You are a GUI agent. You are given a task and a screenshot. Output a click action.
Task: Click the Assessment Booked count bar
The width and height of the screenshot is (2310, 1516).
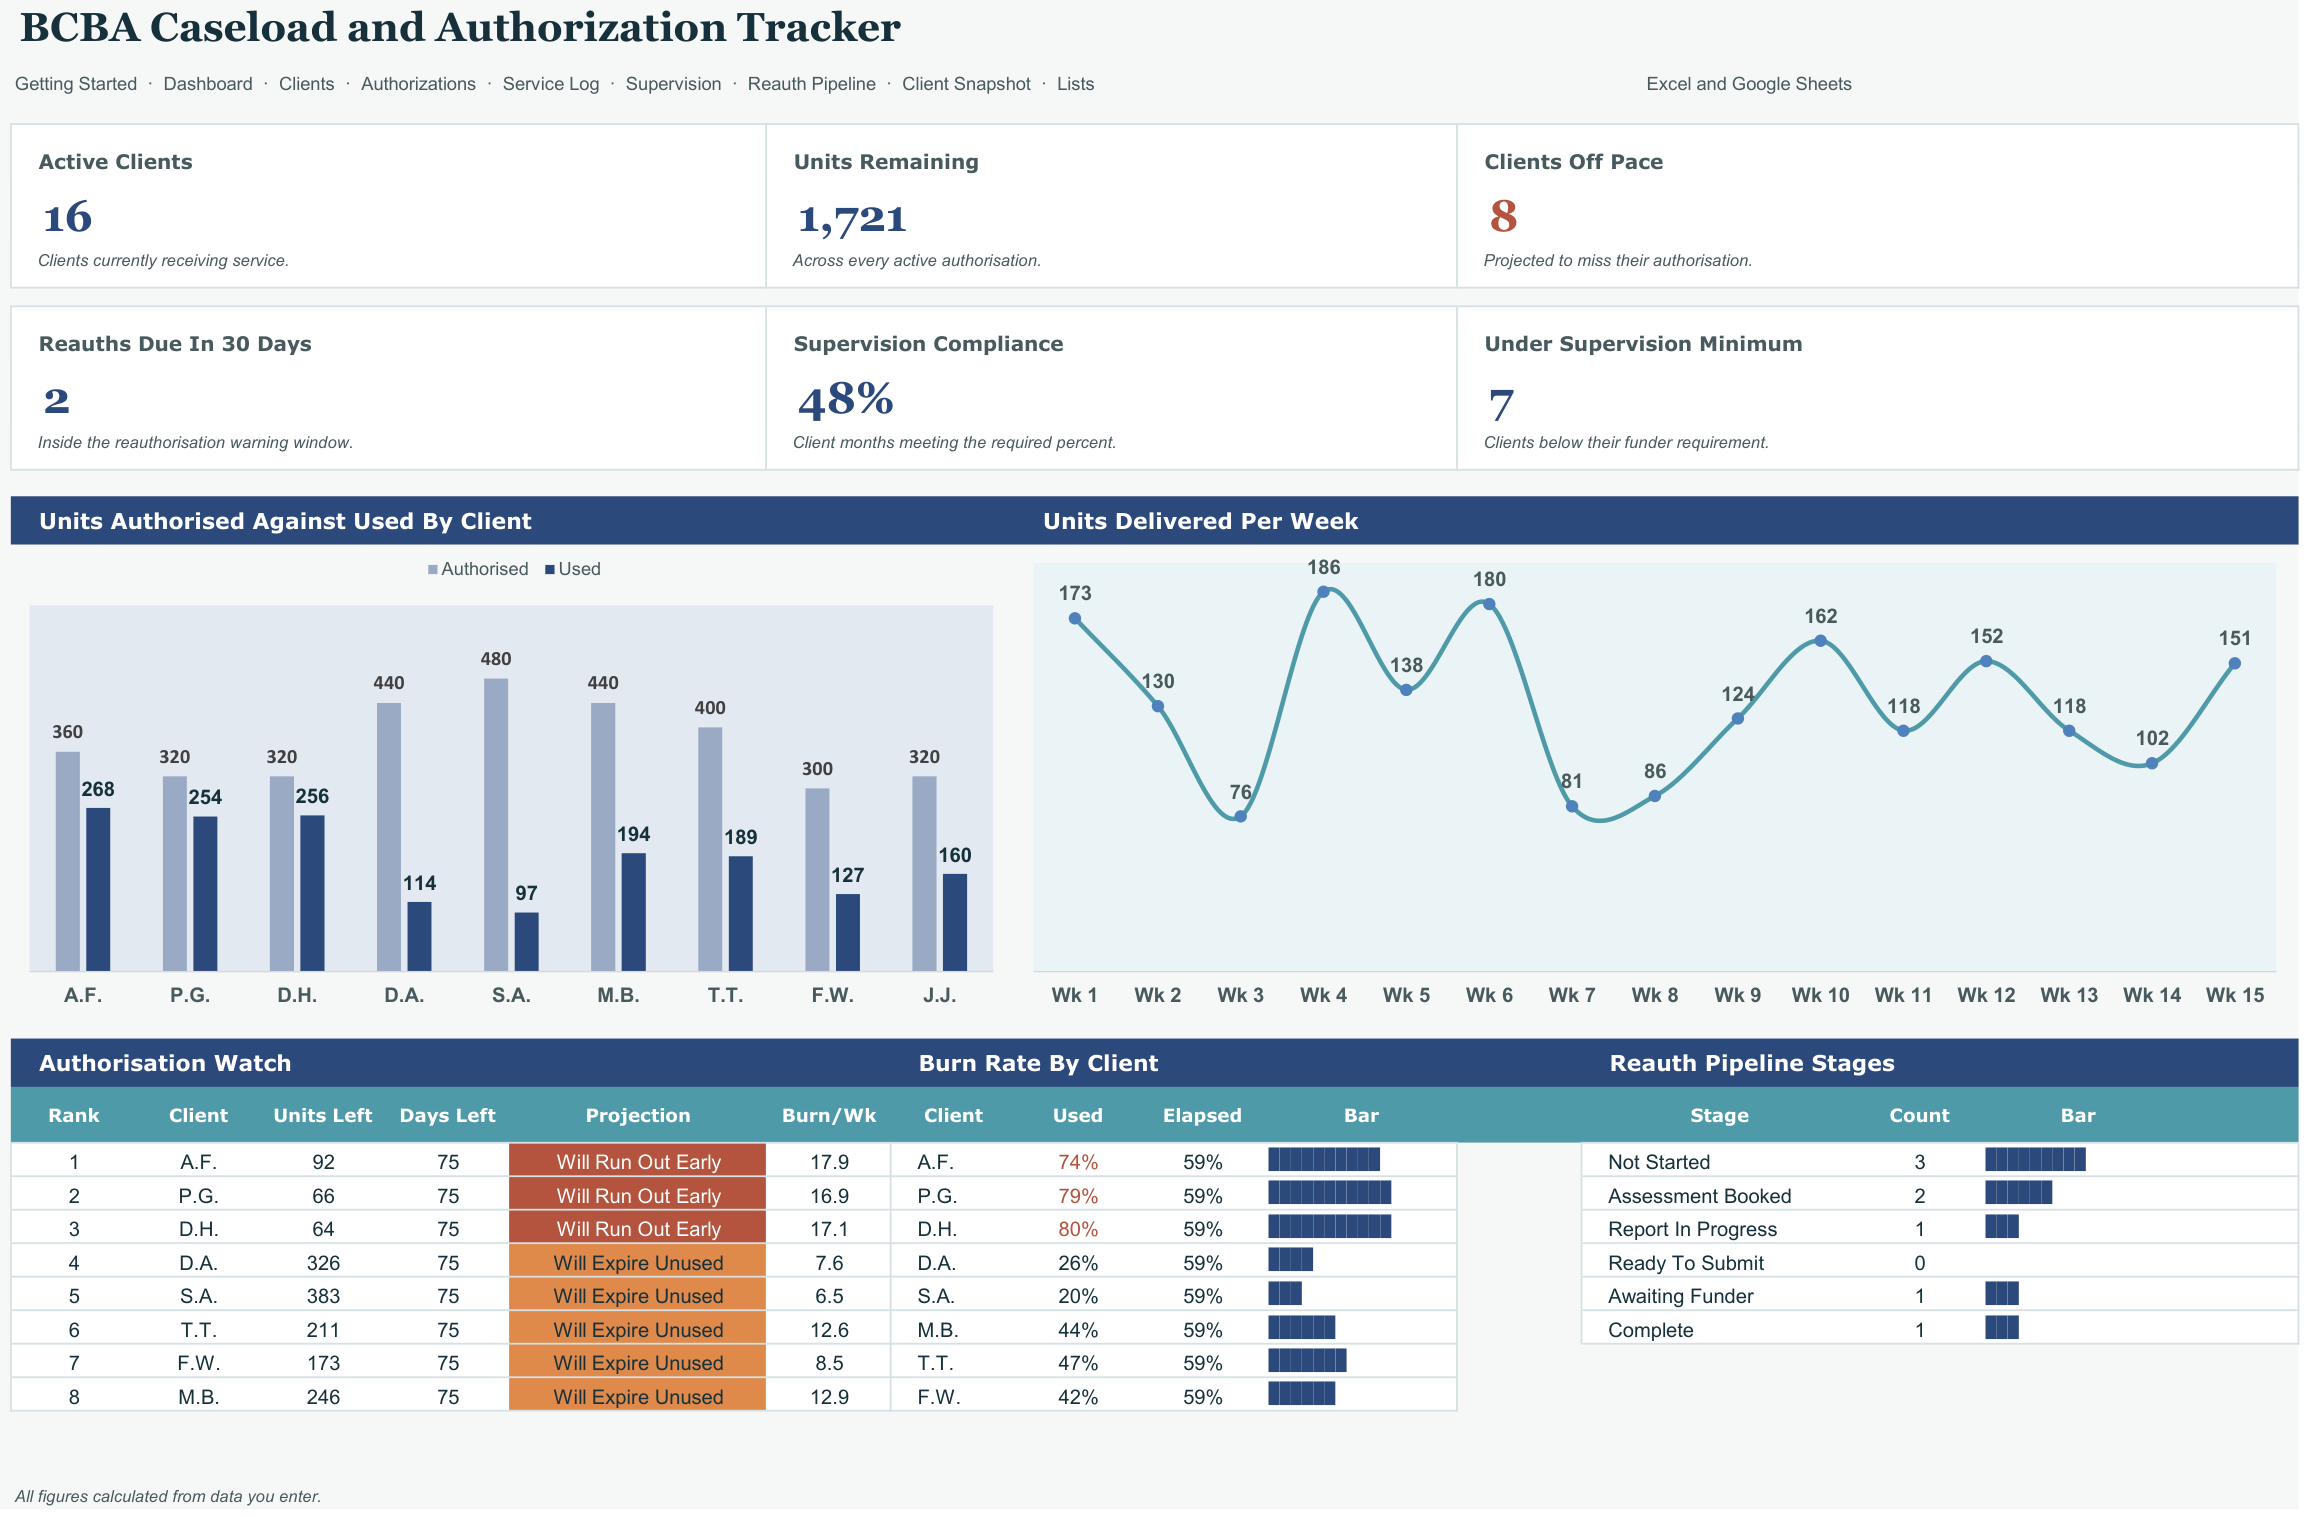pos(2018,1193)
